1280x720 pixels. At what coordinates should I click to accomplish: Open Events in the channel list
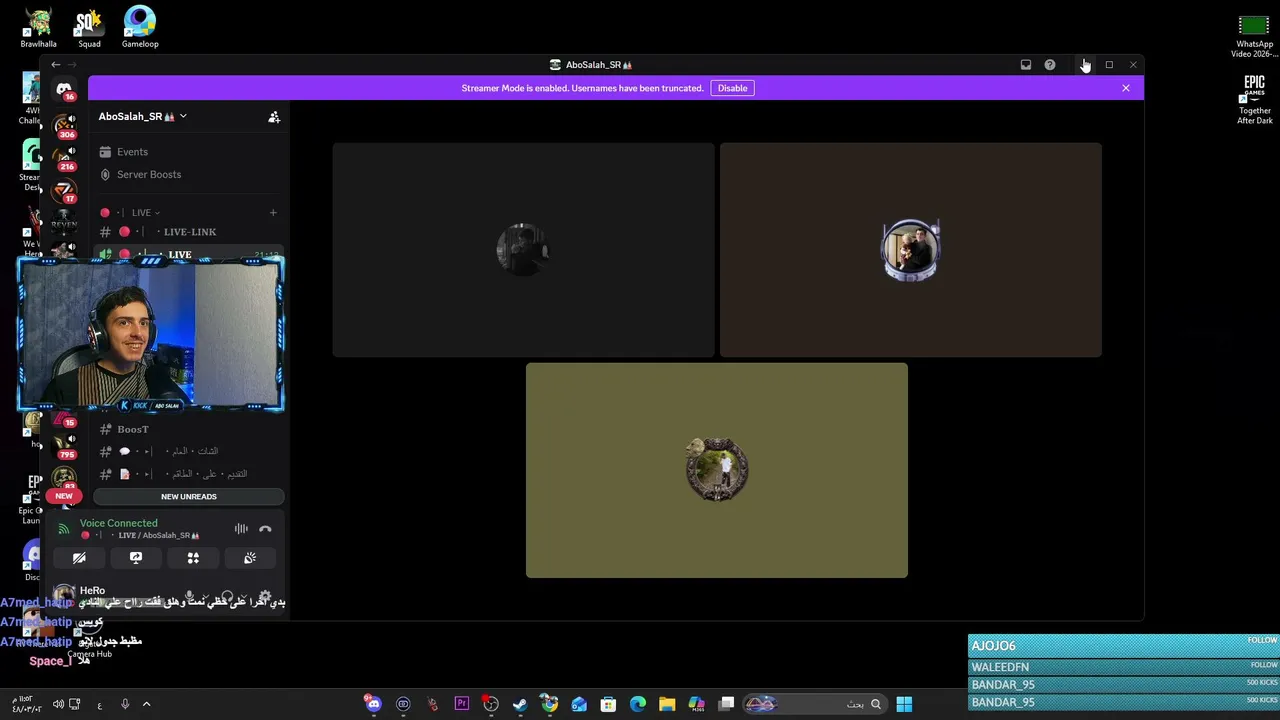(x=189, y=152)
